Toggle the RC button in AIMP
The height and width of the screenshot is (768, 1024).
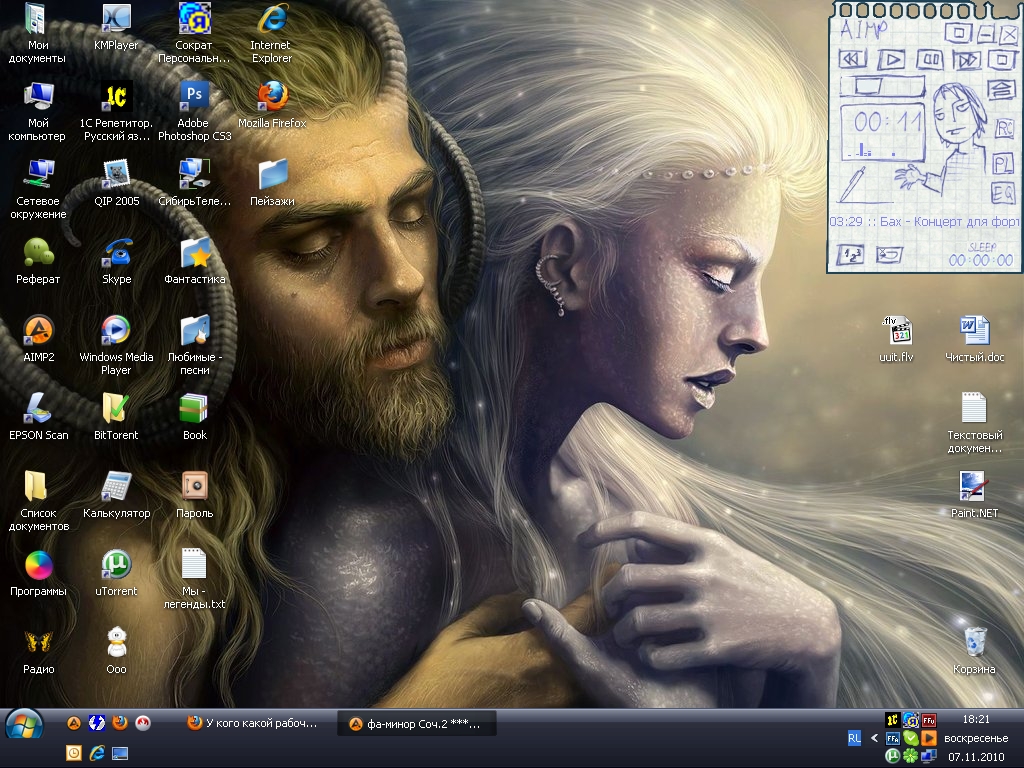(1002, 128)
